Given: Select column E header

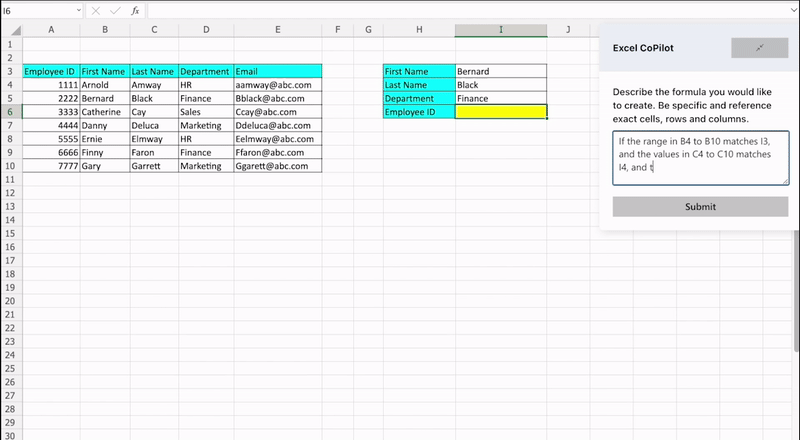Looking at the screenshot, I should pyautogui.click(x=277, y=30).
